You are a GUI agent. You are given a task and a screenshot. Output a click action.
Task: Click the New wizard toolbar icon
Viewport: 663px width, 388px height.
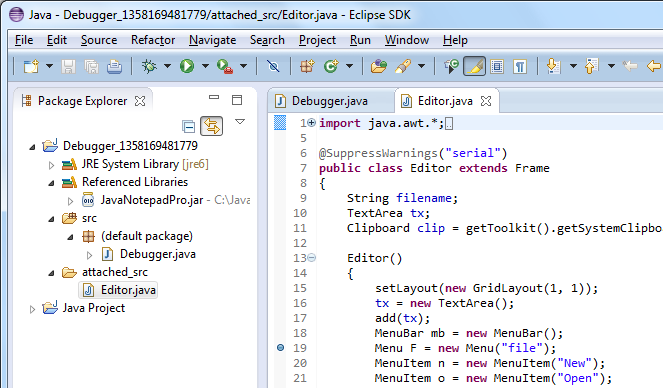pyautogui.click(x=31, y=66)
